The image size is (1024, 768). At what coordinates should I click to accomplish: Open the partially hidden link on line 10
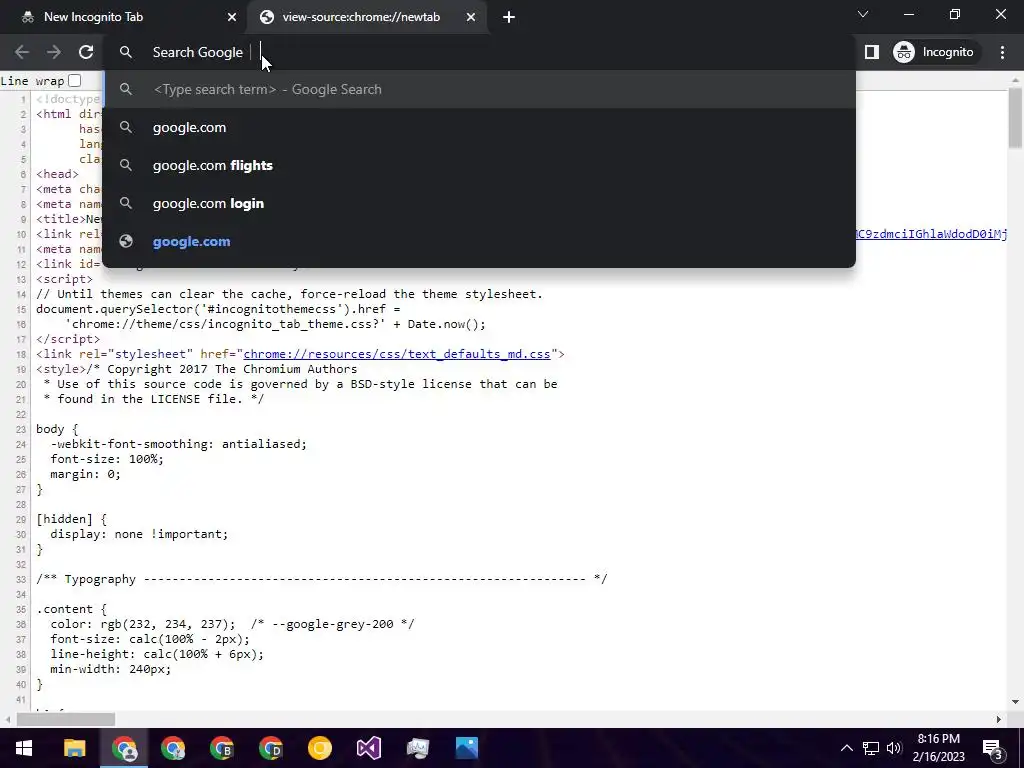[932, 234]
